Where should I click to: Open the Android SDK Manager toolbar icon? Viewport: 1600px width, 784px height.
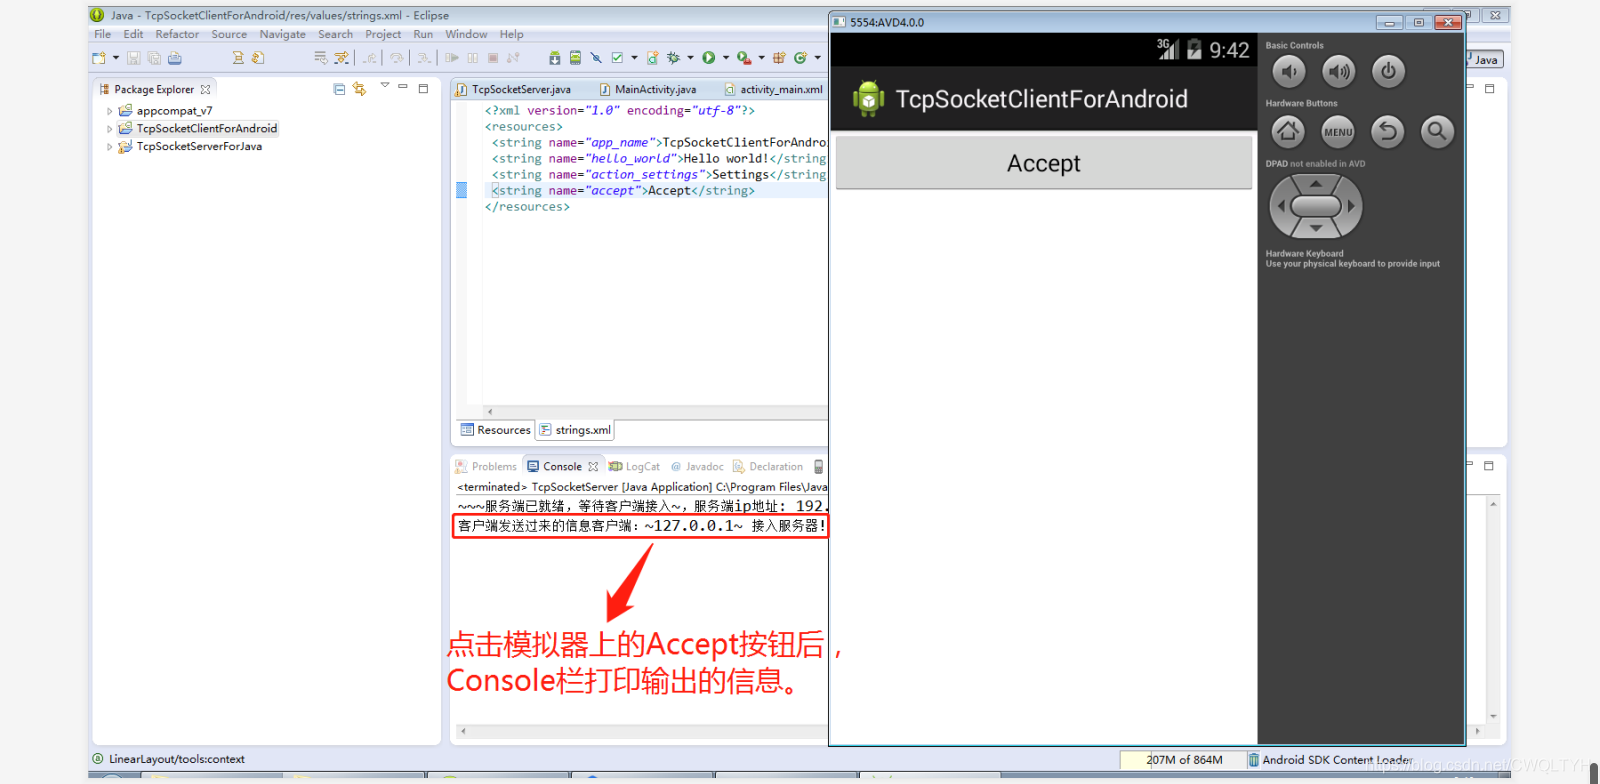555,58
